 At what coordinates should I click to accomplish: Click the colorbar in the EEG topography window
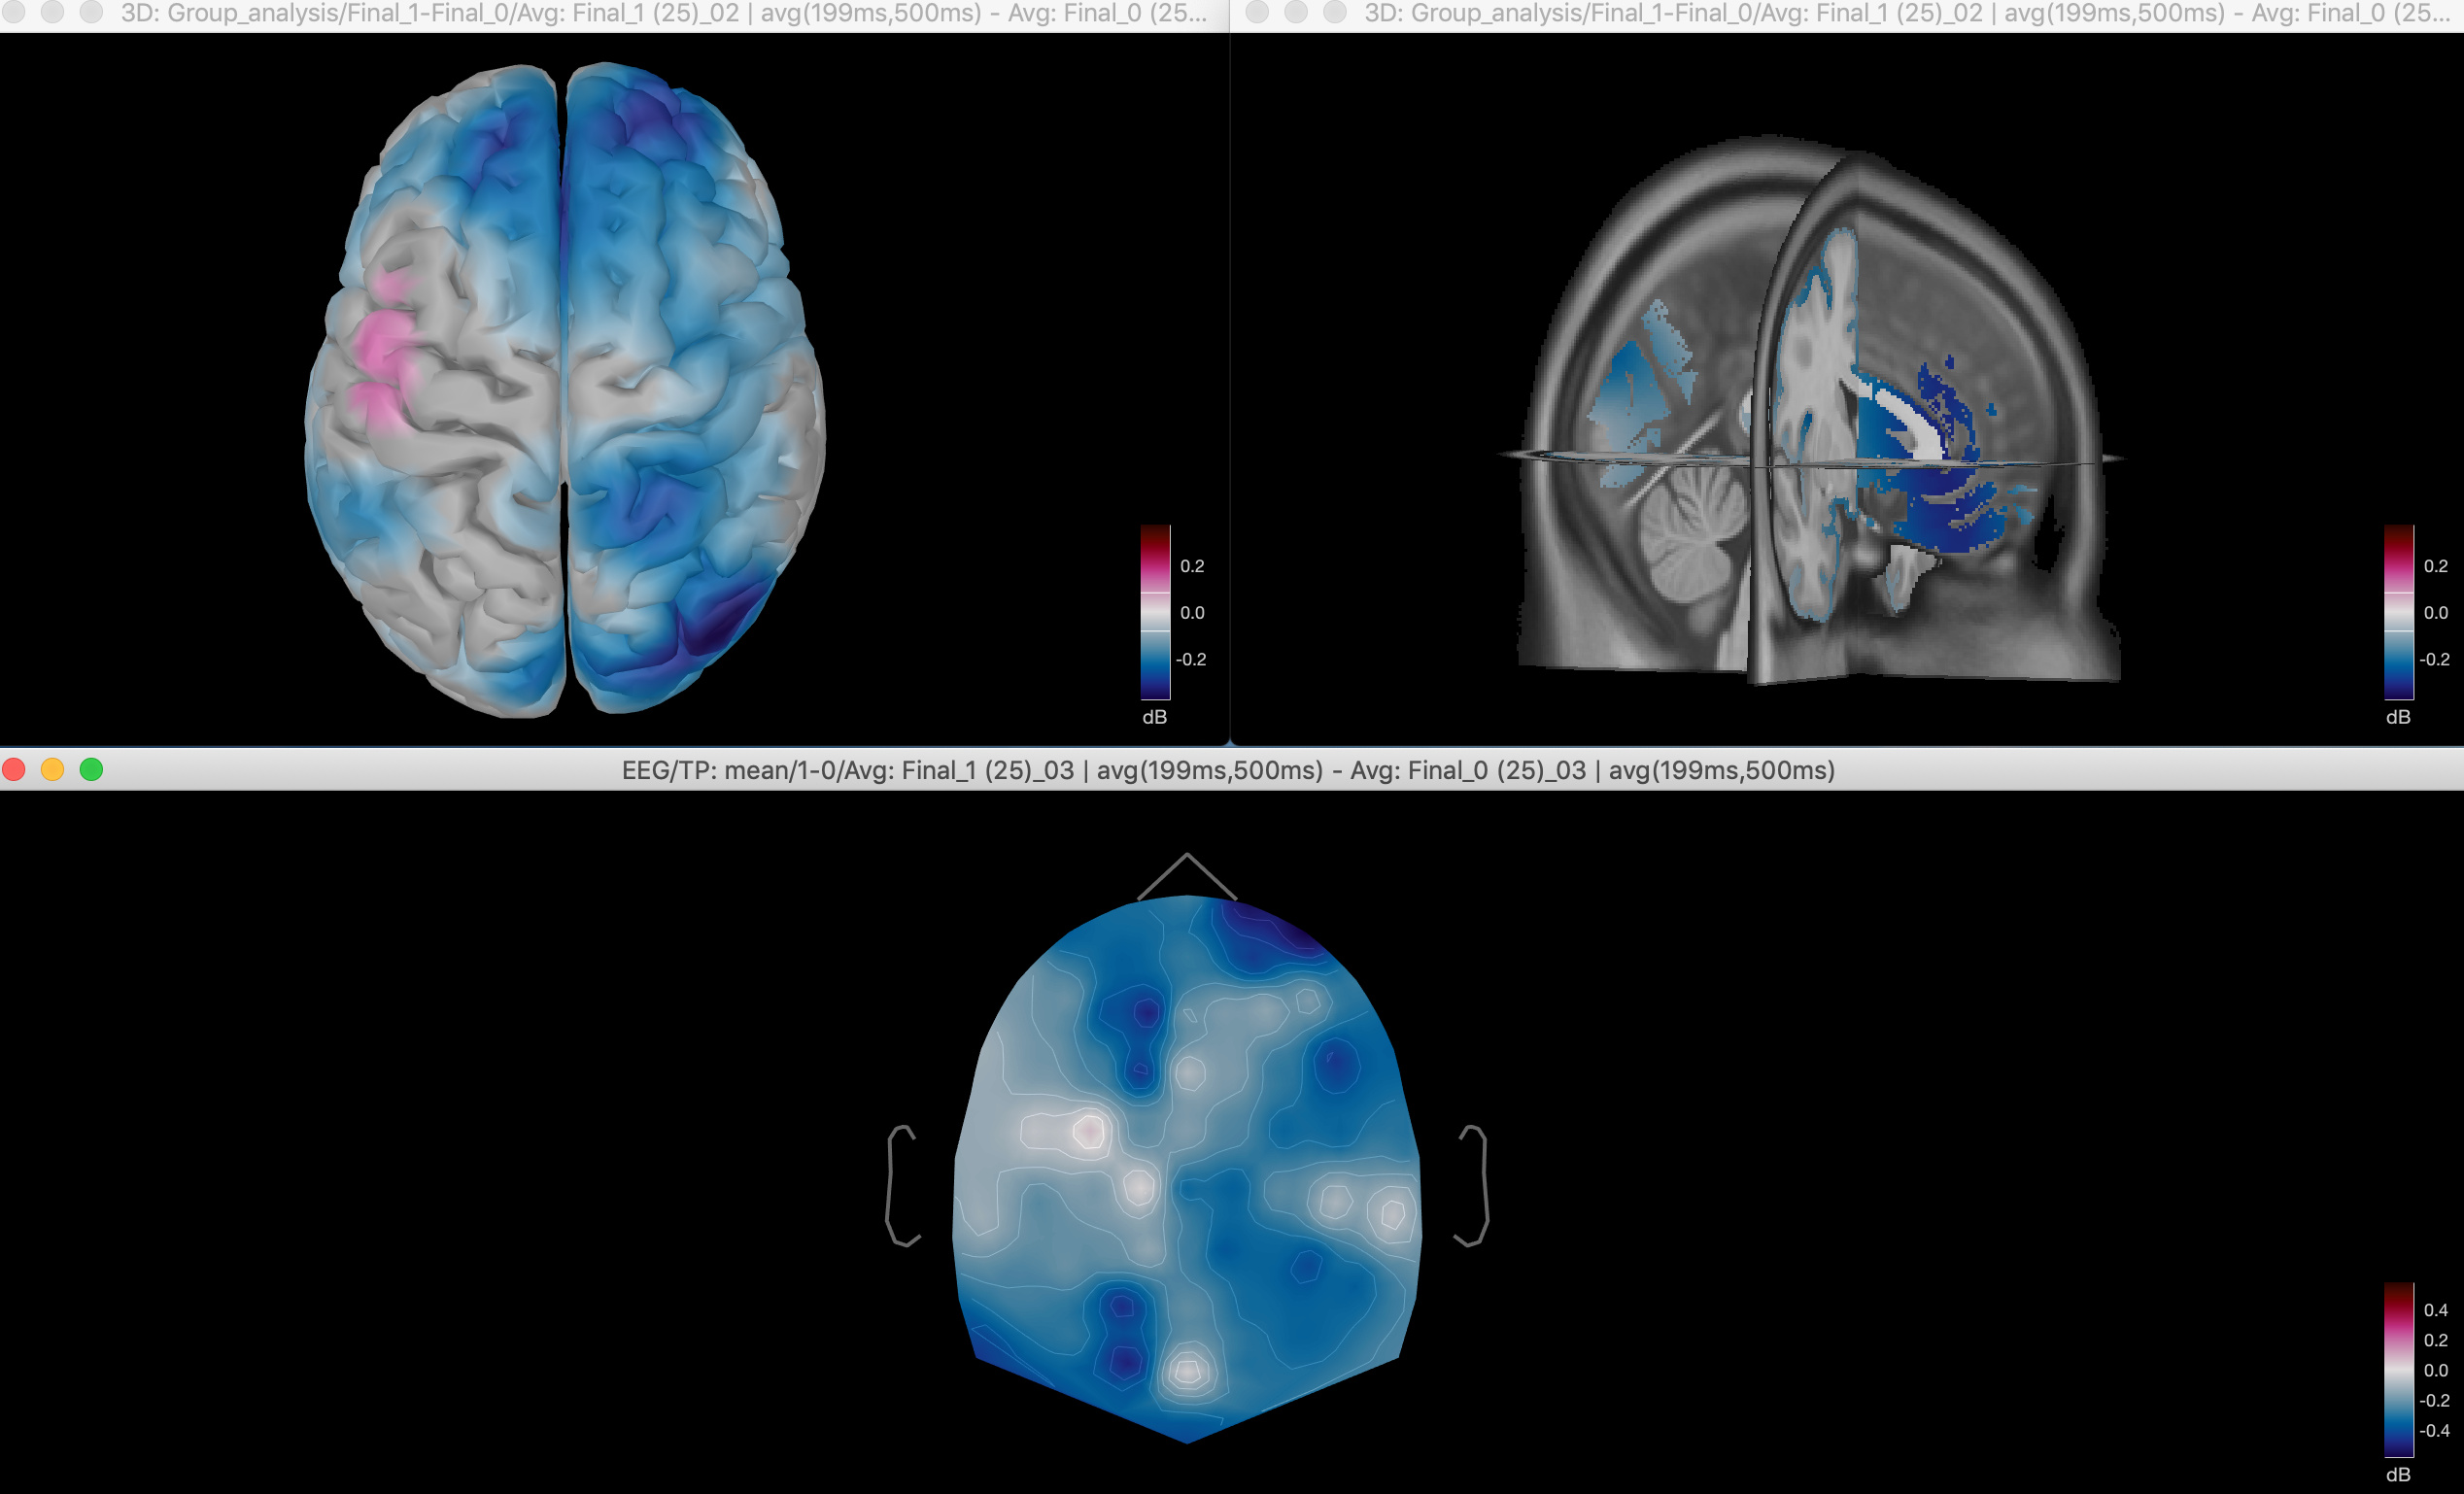2398,1369
